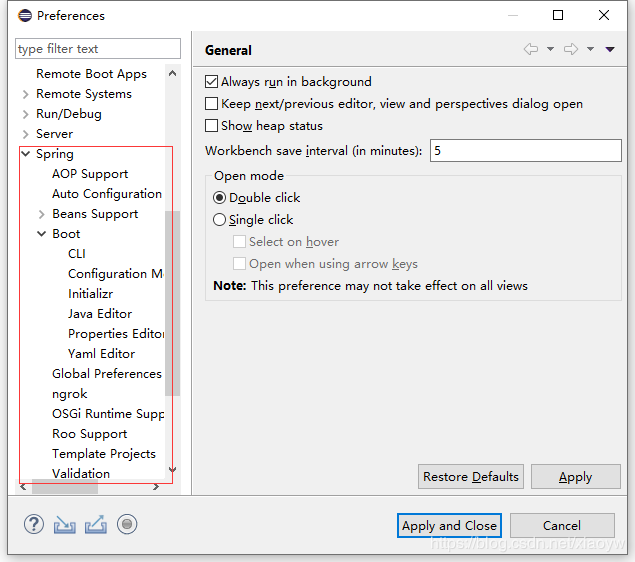The width and height of the screenshot is (635, 562).
Task: Open the Help question mark icon
Action: pos(34,524)
